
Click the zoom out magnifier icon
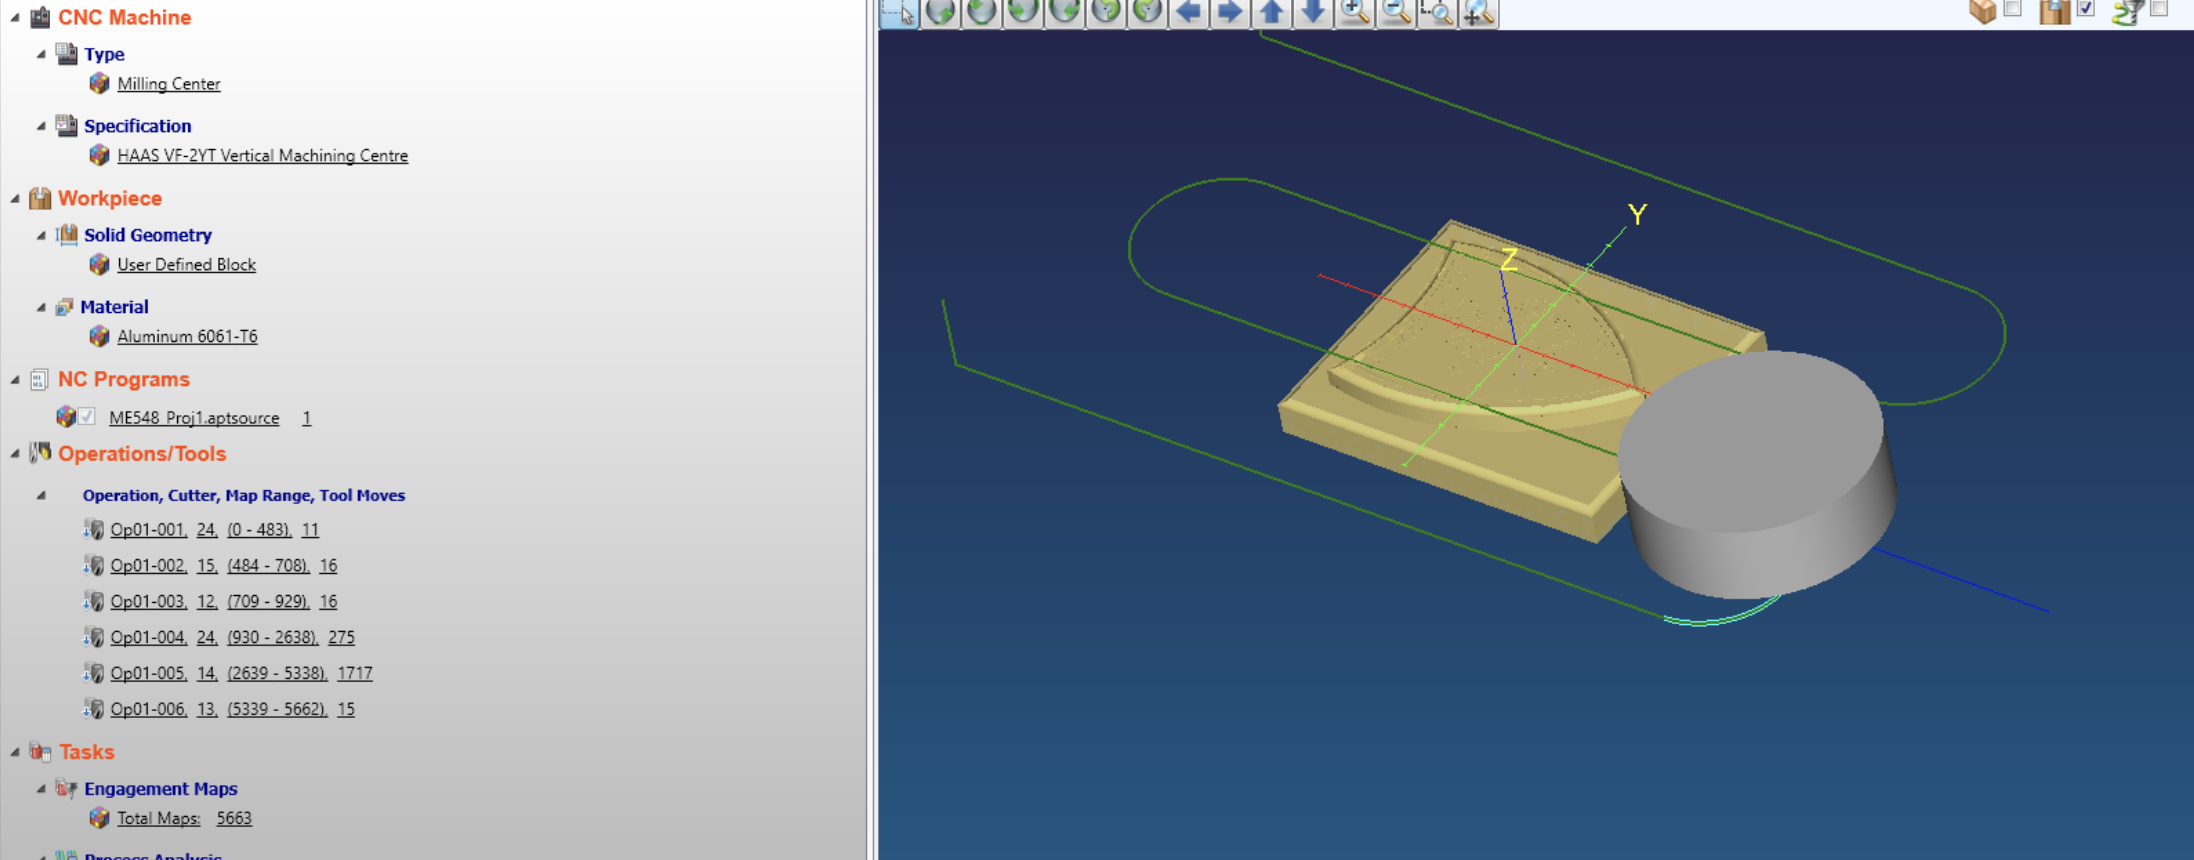pos(1396,12)
